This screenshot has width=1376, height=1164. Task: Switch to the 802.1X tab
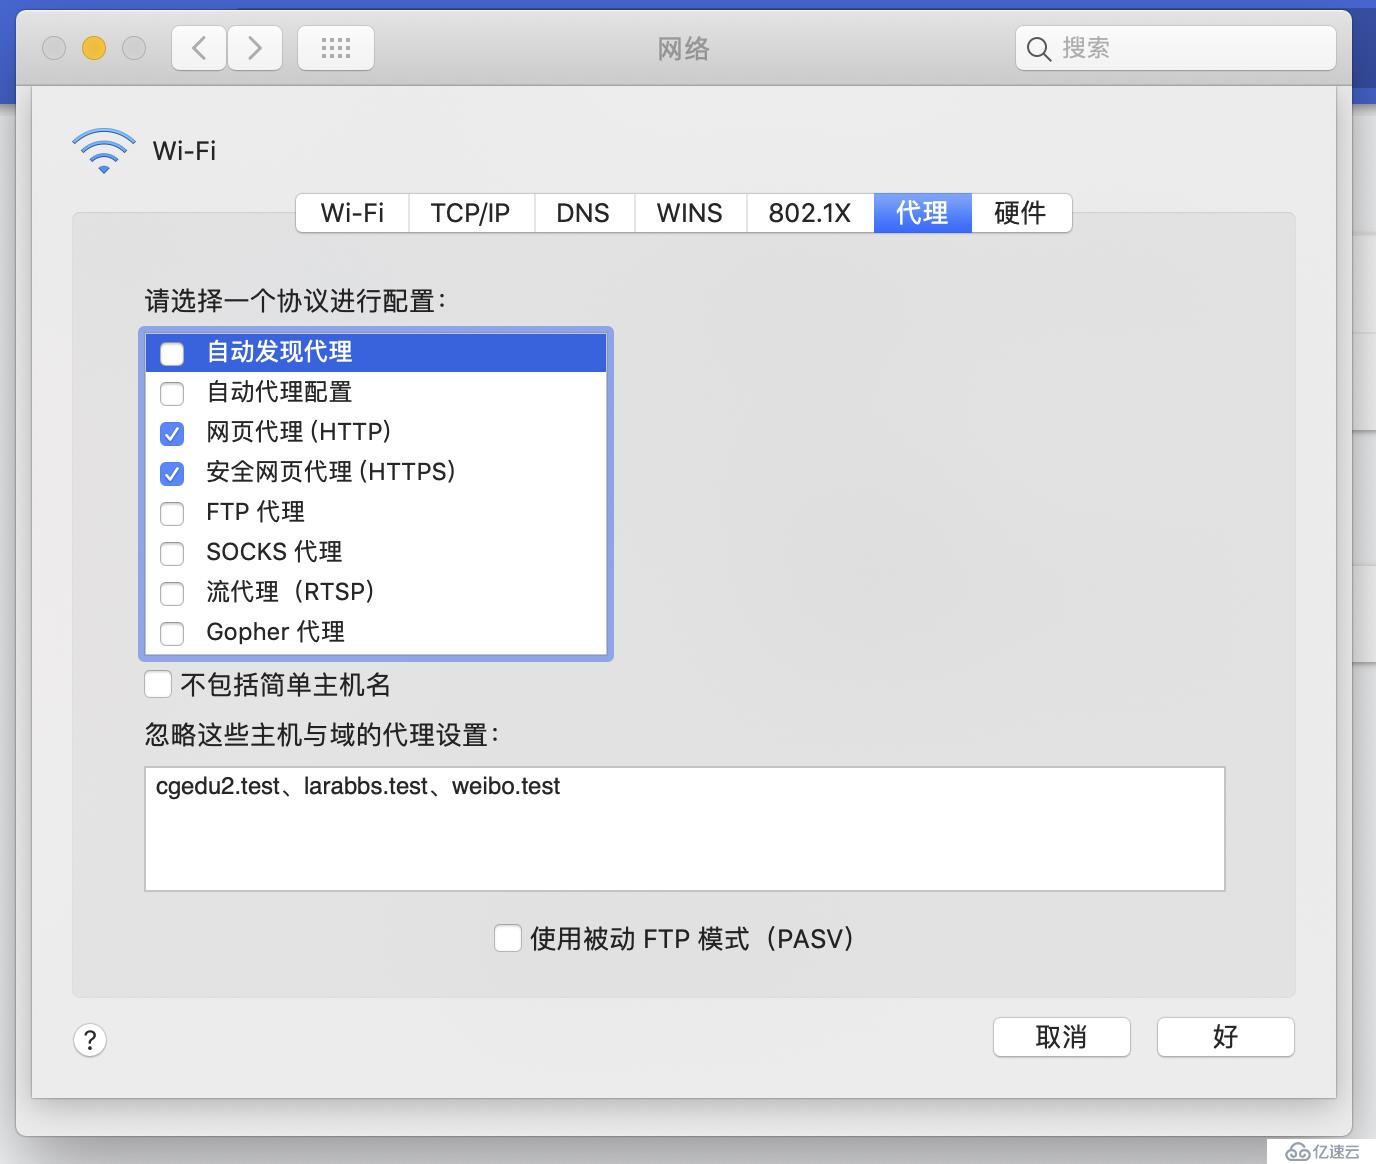(810, 213)
